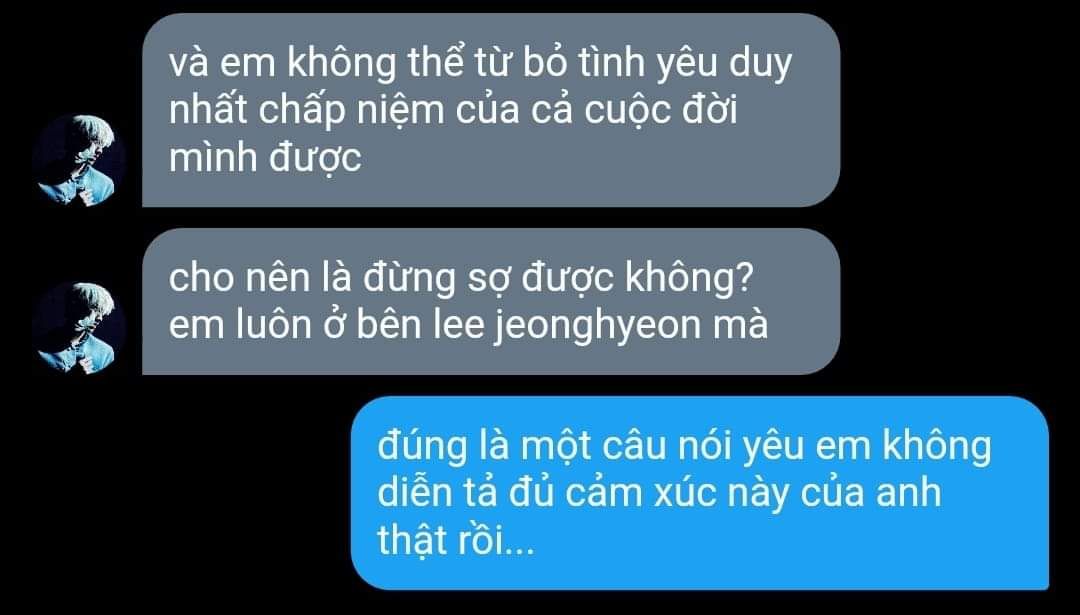This screenshot has width=1080, height=615.
Task: Tap the text "tình yêu duy" in first bubble
Action: 720,65
